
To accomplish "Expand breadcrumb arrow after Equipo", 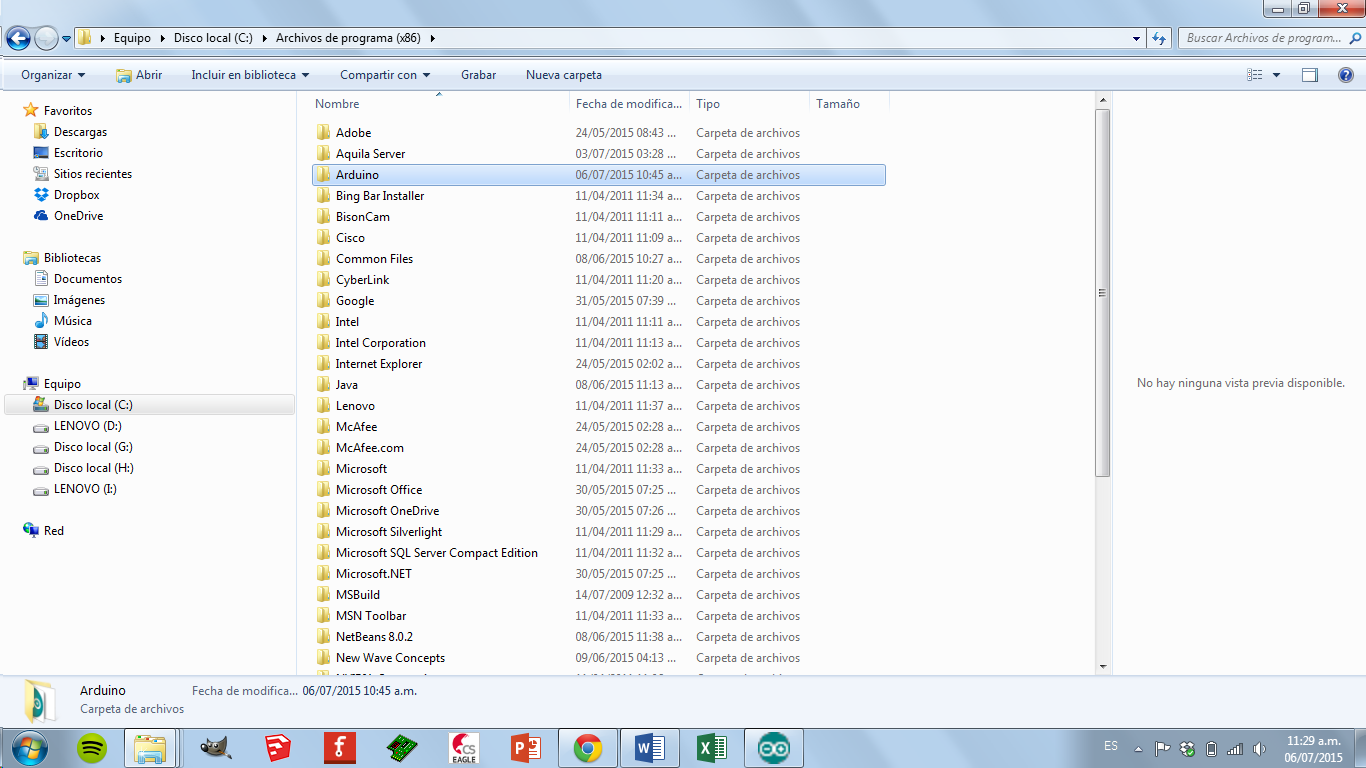I will pyautogui.click(x=161, y=38).
